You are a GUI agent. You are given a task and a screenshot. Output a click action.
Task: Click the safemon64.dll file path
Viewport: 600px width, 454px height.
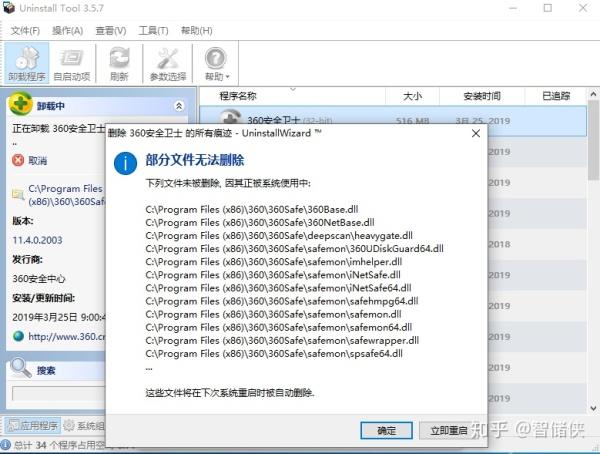click(279, 327)
